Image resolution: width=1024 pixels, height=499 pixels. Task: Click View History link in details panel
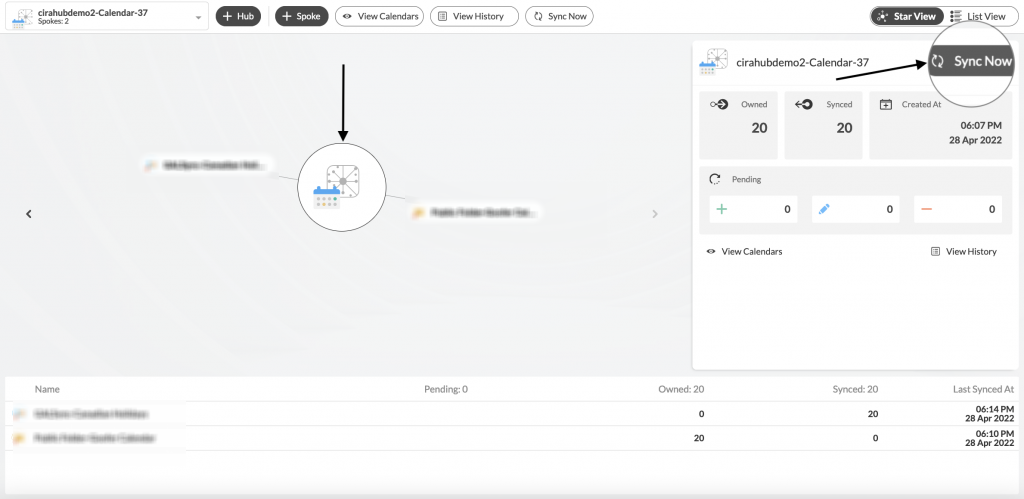pyautogui.click(x=964, y=251)
